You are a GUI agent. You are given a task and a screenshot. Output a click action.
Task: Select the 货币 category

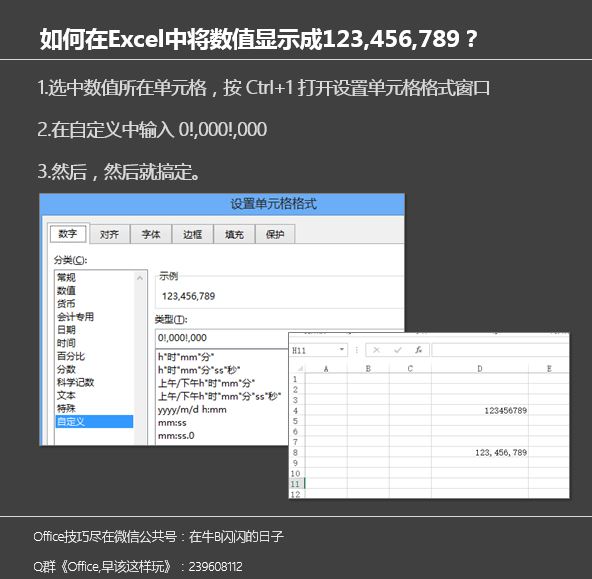tap(94, 304)
